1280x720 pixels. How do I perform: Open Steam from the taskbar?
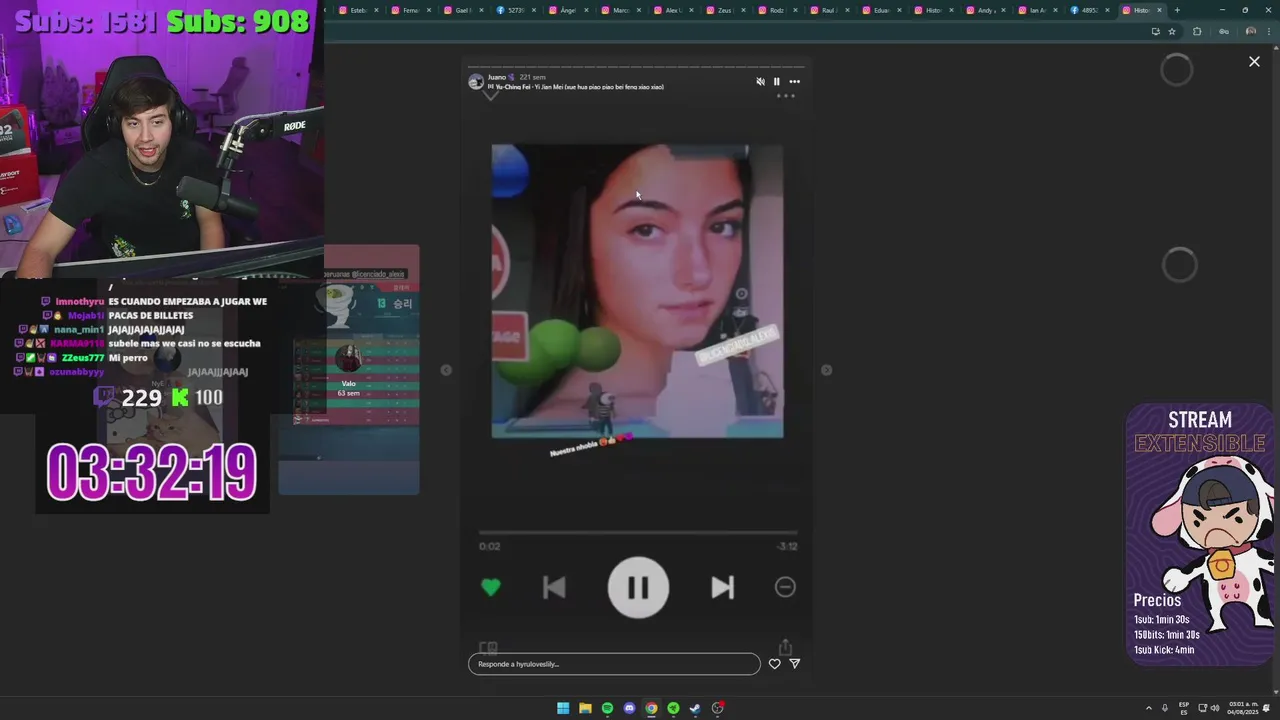[x=695, y=708]
